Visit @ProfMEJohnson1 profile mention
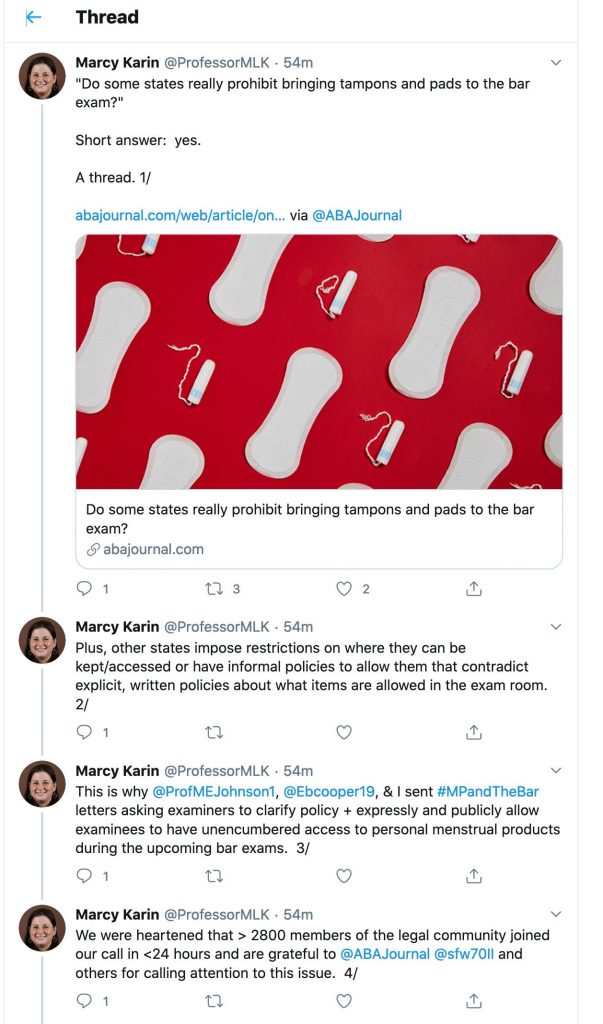The height and width of the screenshot is (1024, 603). pyautogui.click(x=214, y=792)
